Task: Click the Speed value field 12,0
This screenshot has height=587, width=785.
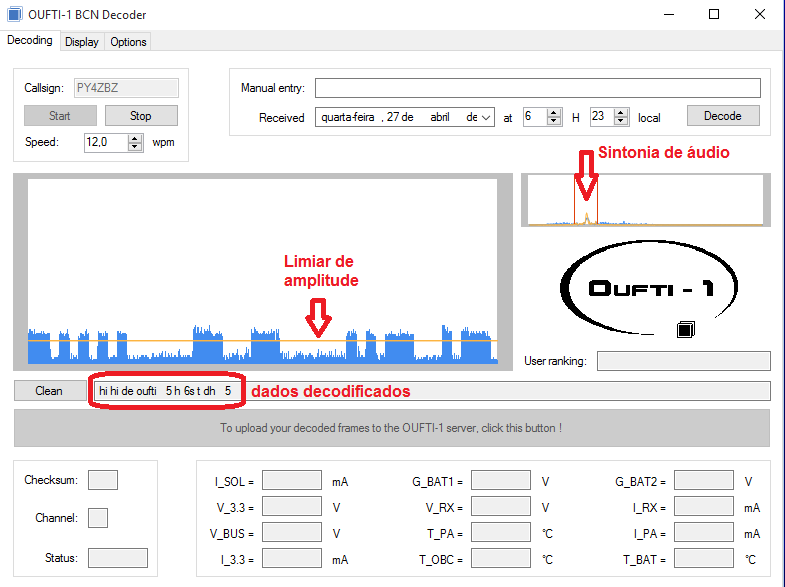Action: pos(106,142)
